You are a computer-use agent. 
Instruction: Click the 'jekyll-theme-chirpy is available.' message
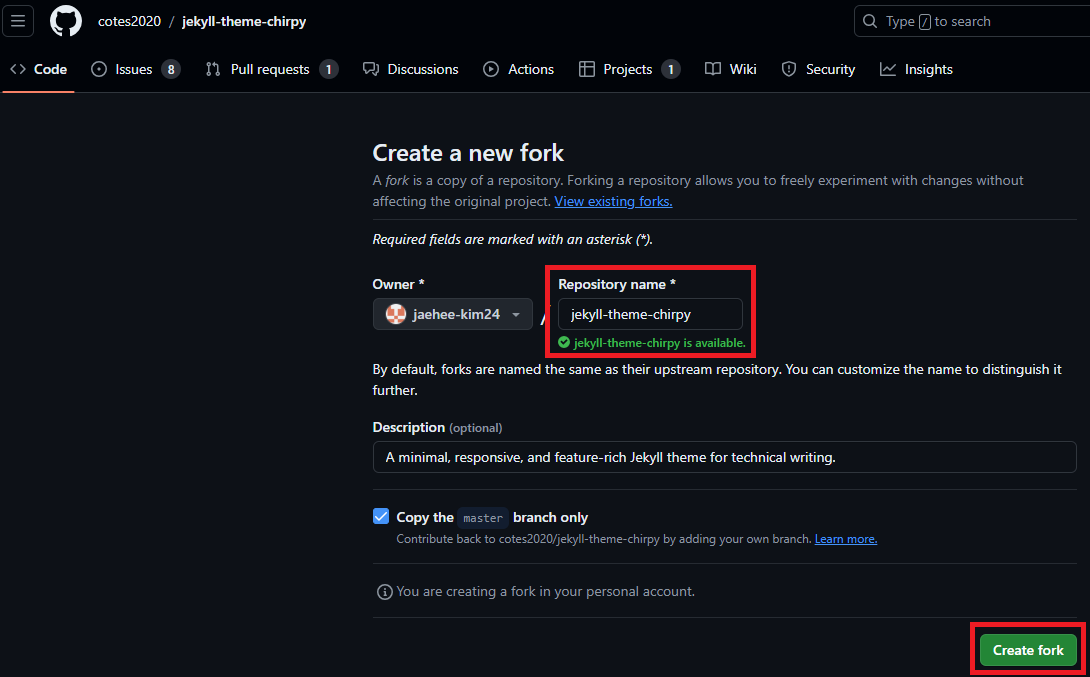pyautogui.click(x=659, y=343)
